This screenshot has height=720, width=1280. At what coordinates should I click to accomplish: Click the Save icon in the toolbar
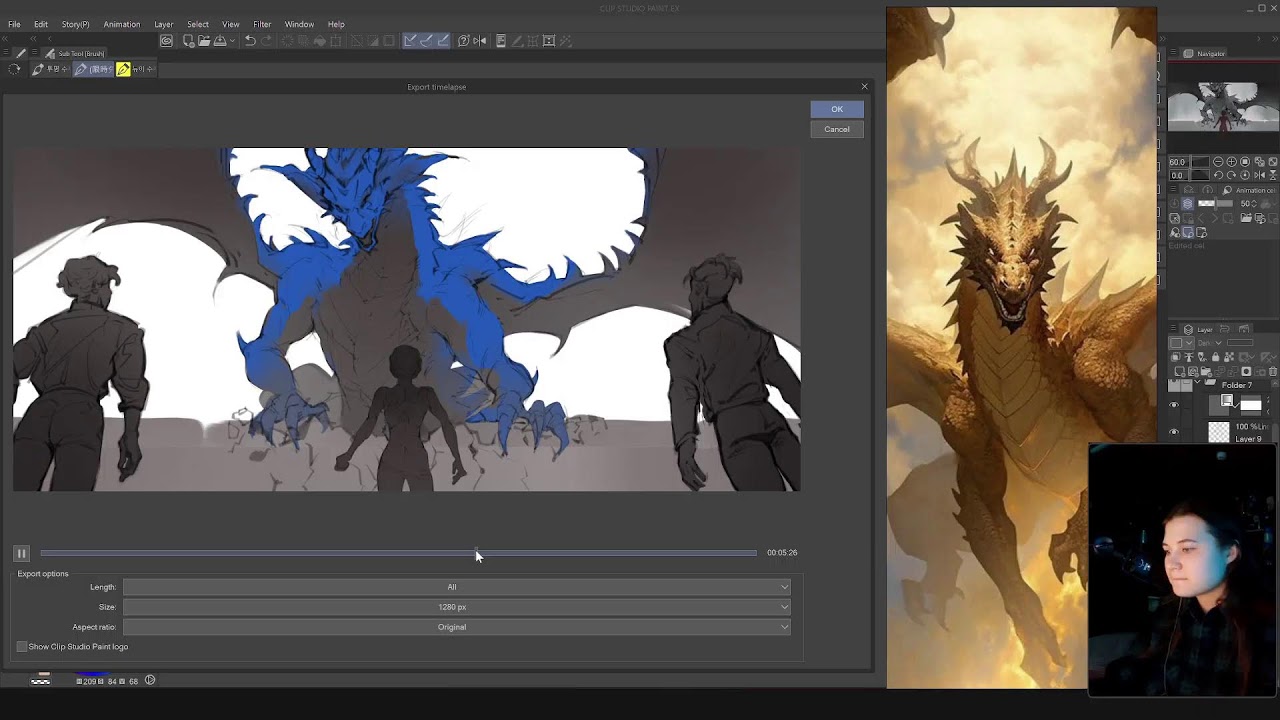click(x=220, y=41)
